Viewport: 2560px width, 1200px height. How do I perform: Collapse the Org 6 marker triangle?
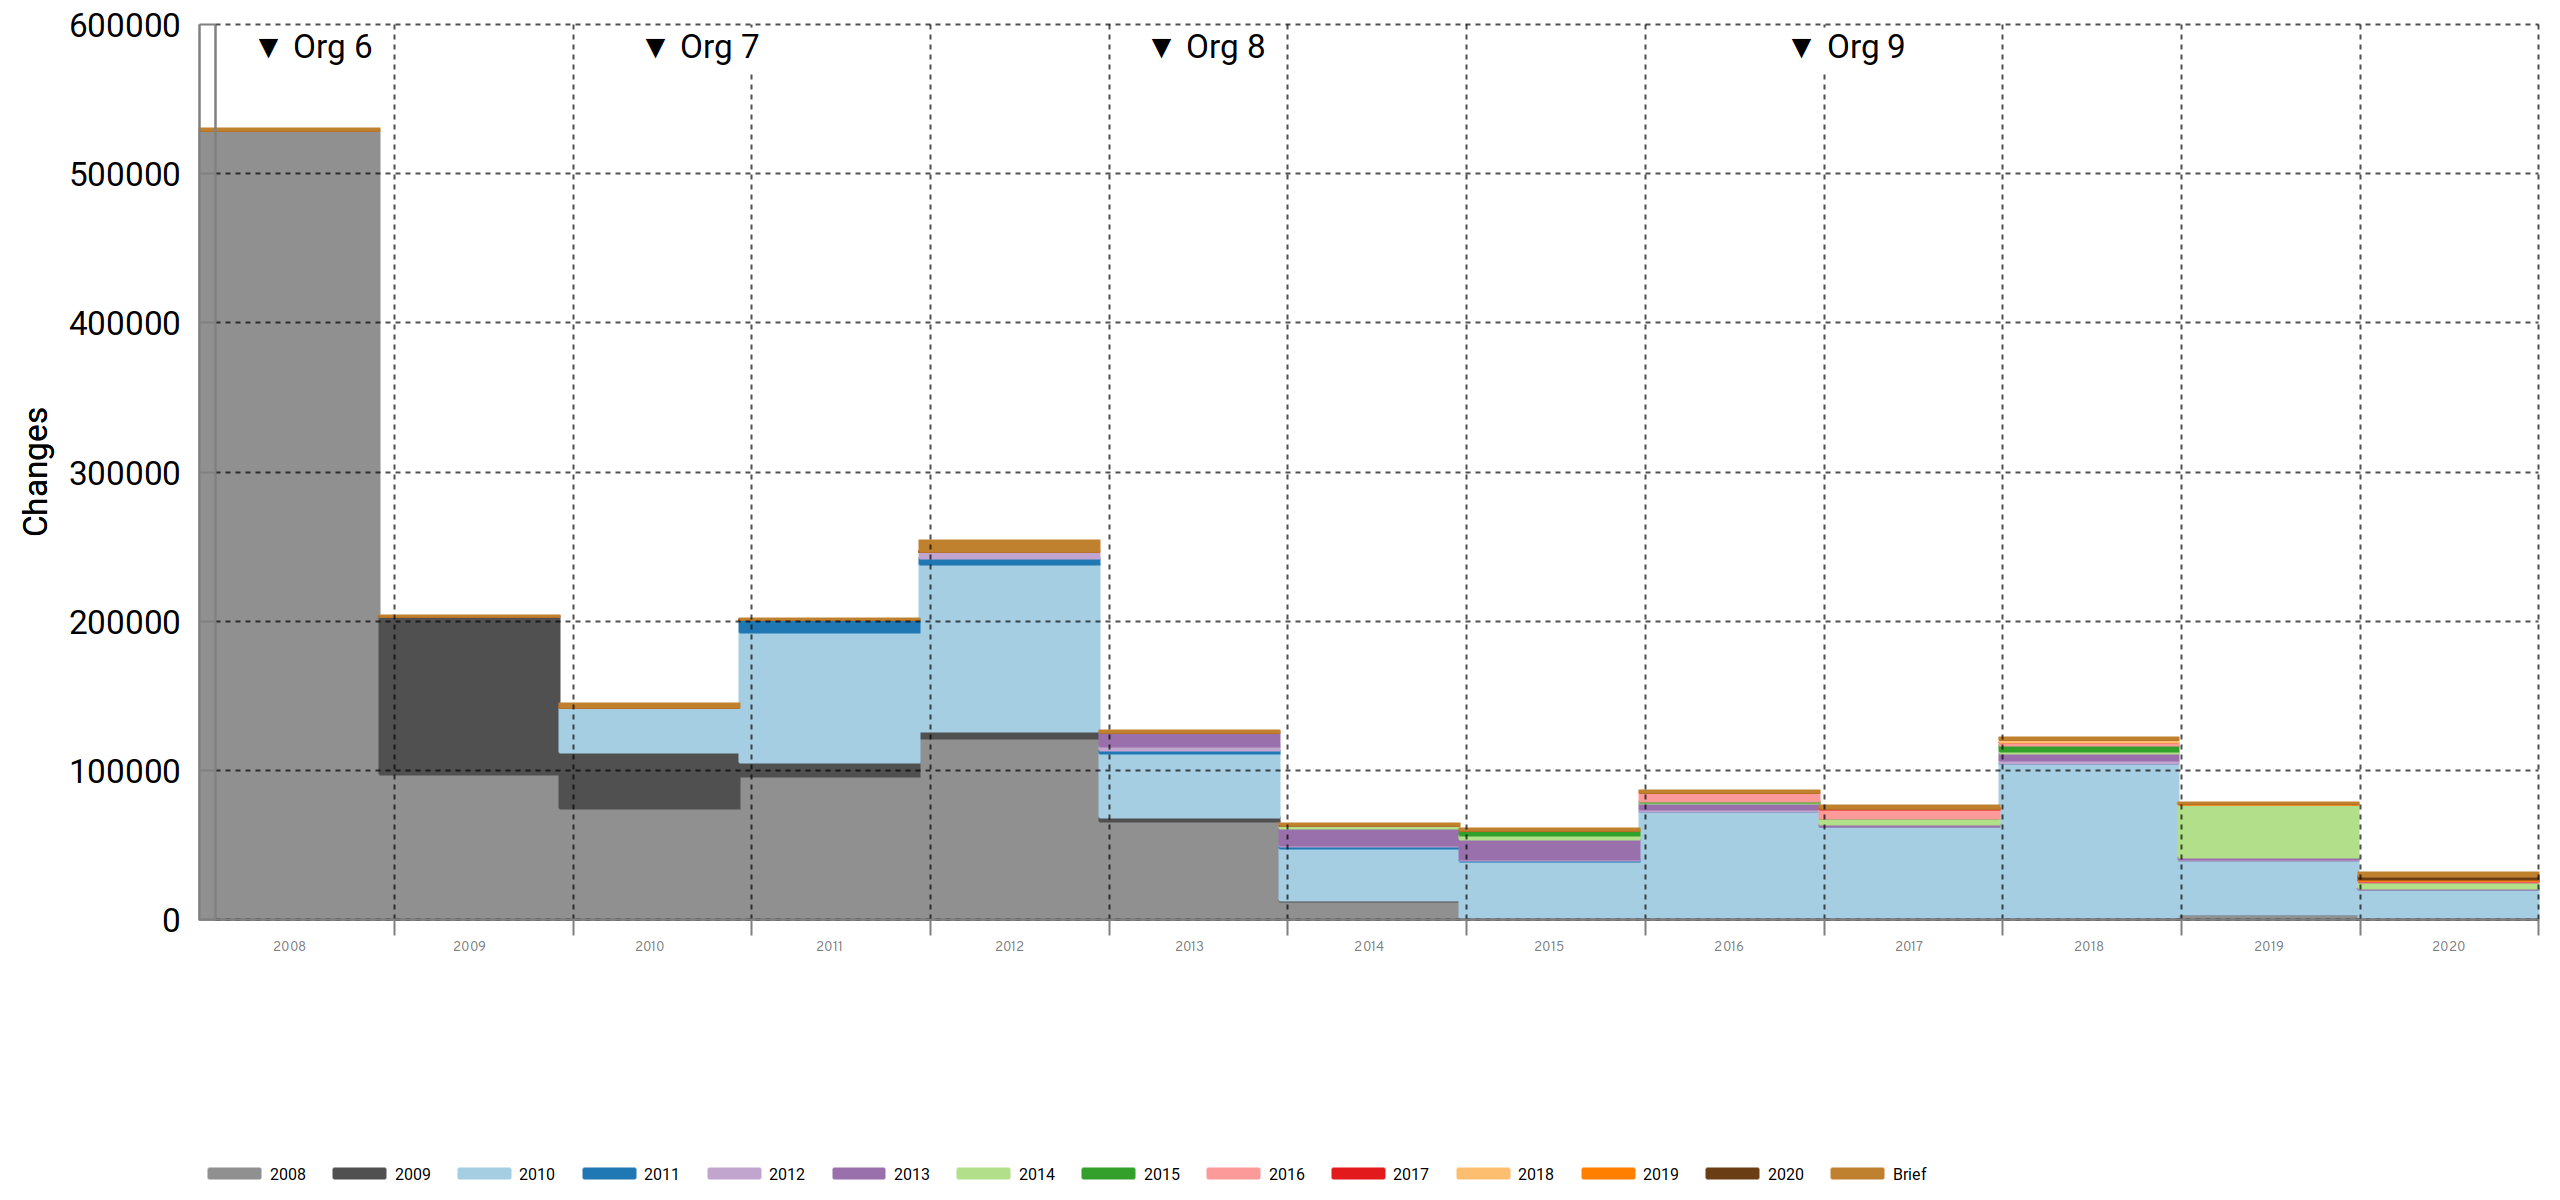coord(268,48)
